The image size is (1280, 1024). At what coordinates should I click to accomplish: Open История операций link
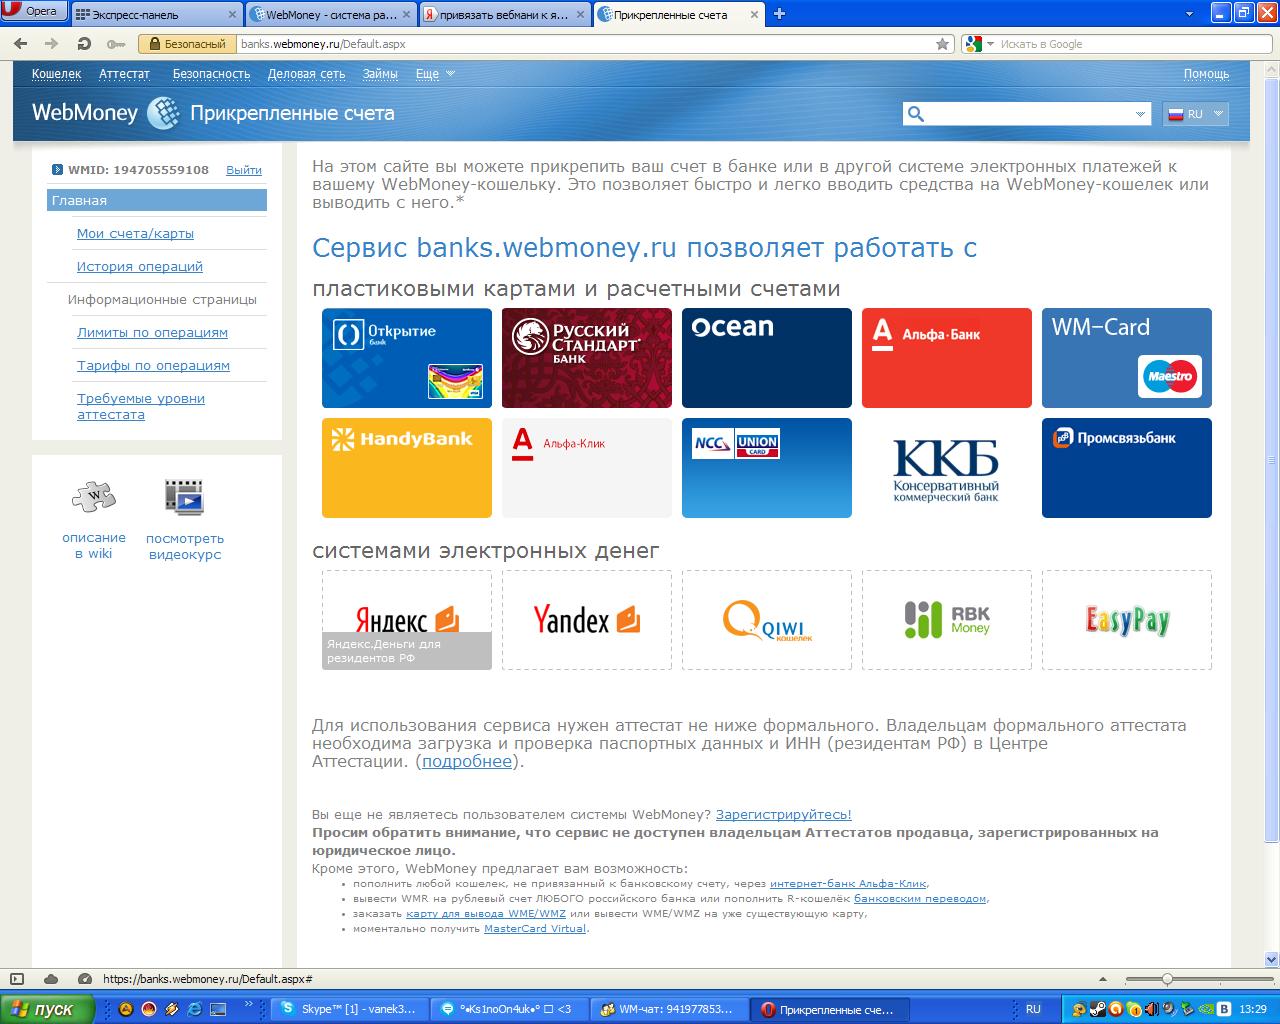coord(140,266)
